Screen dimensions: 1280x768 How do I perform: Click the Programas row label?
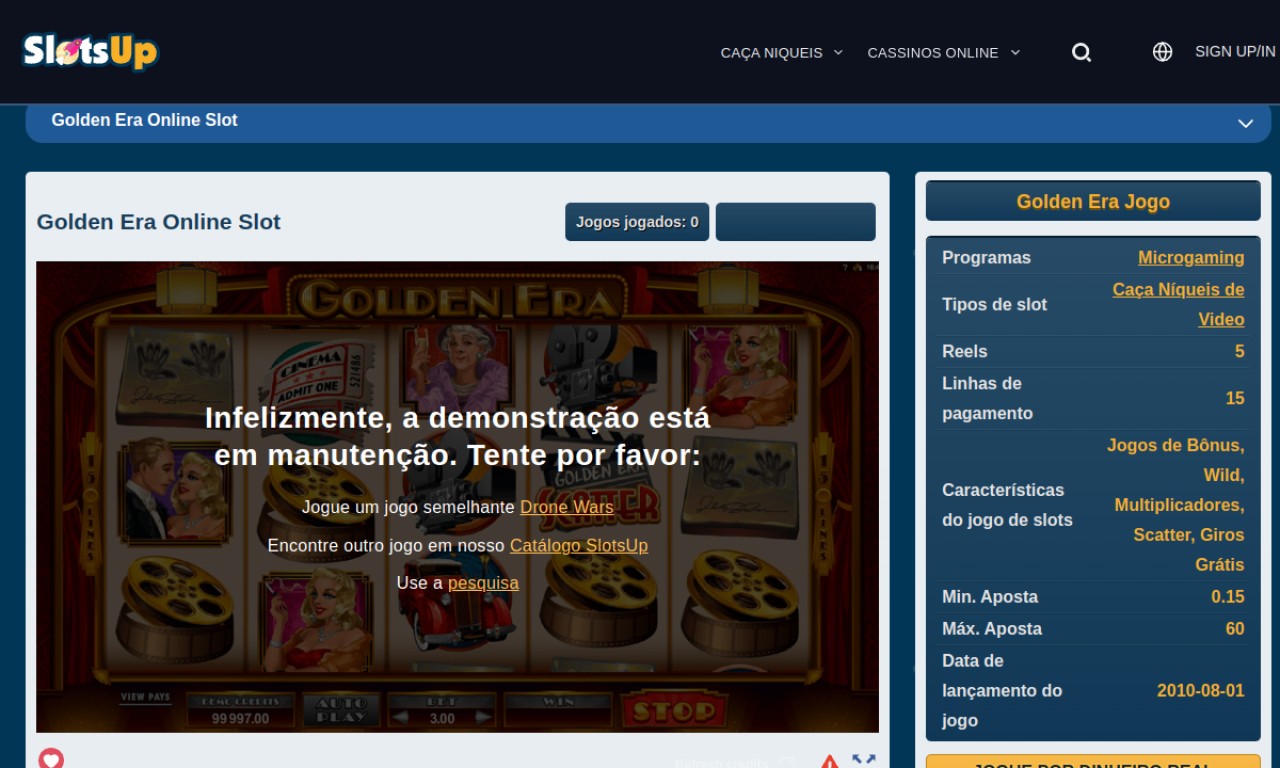click(986, 258)
